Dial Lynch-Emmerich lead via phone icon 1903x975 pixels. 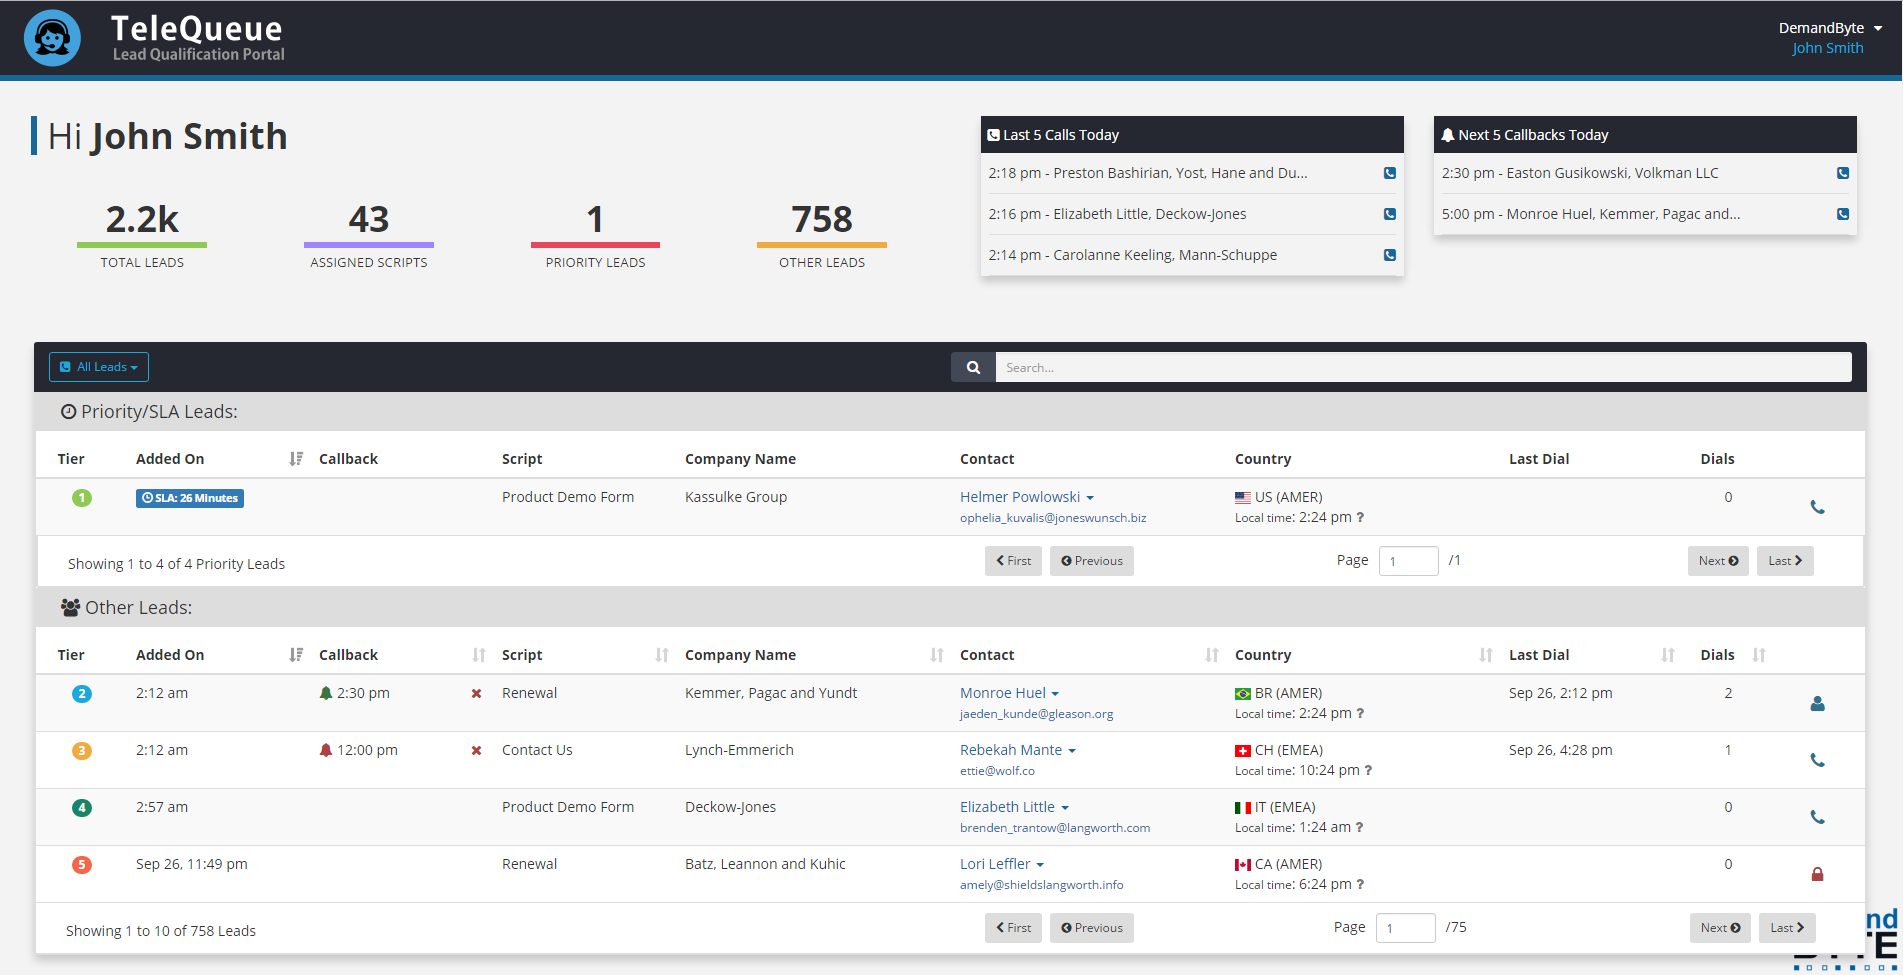click(1817, 760)
